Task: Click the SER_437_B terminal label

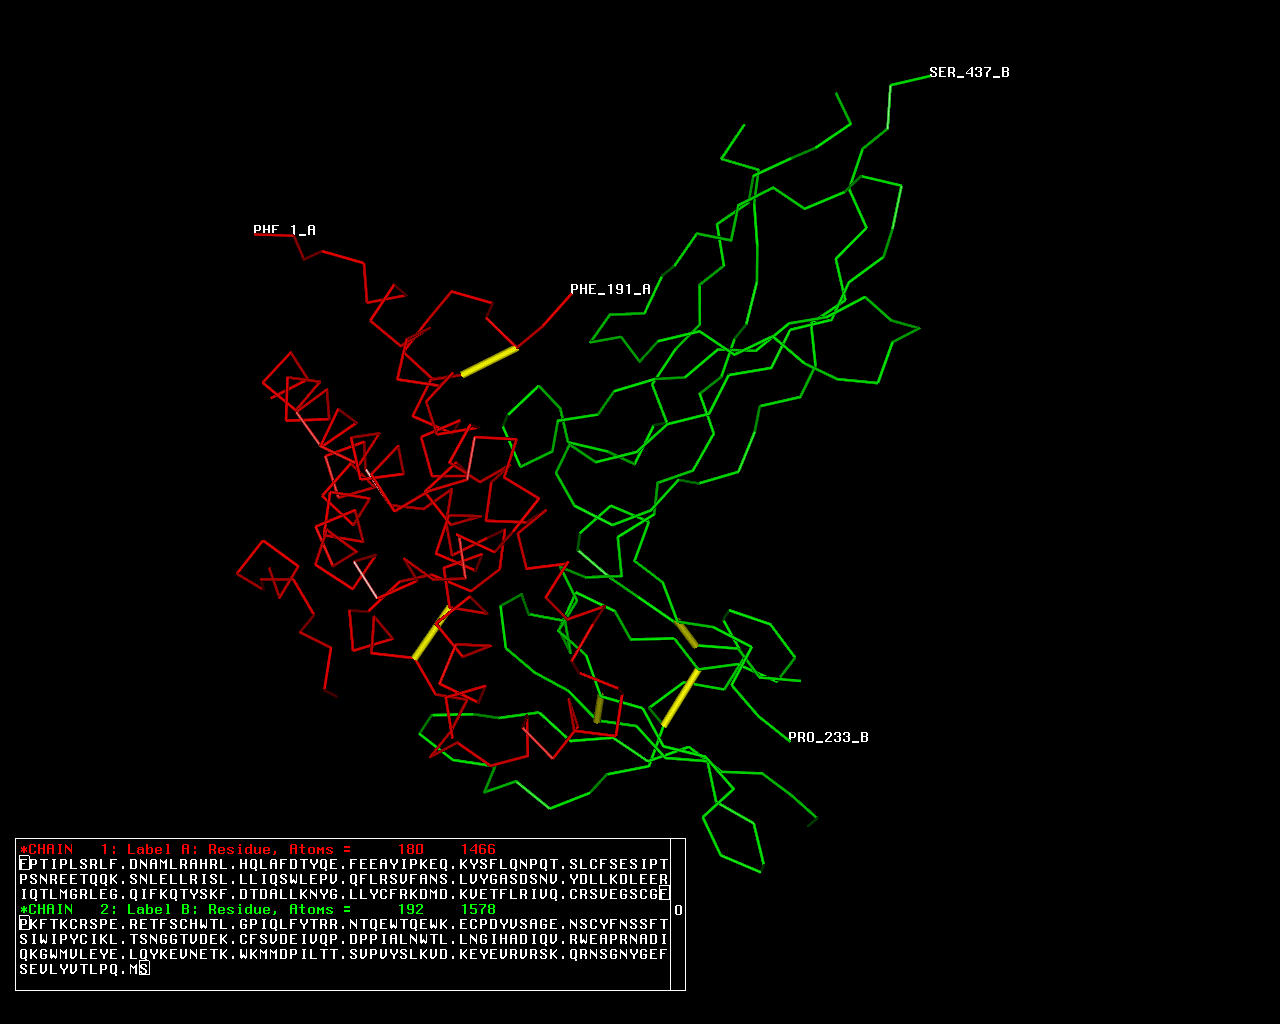Action: (x=968, y=72)
